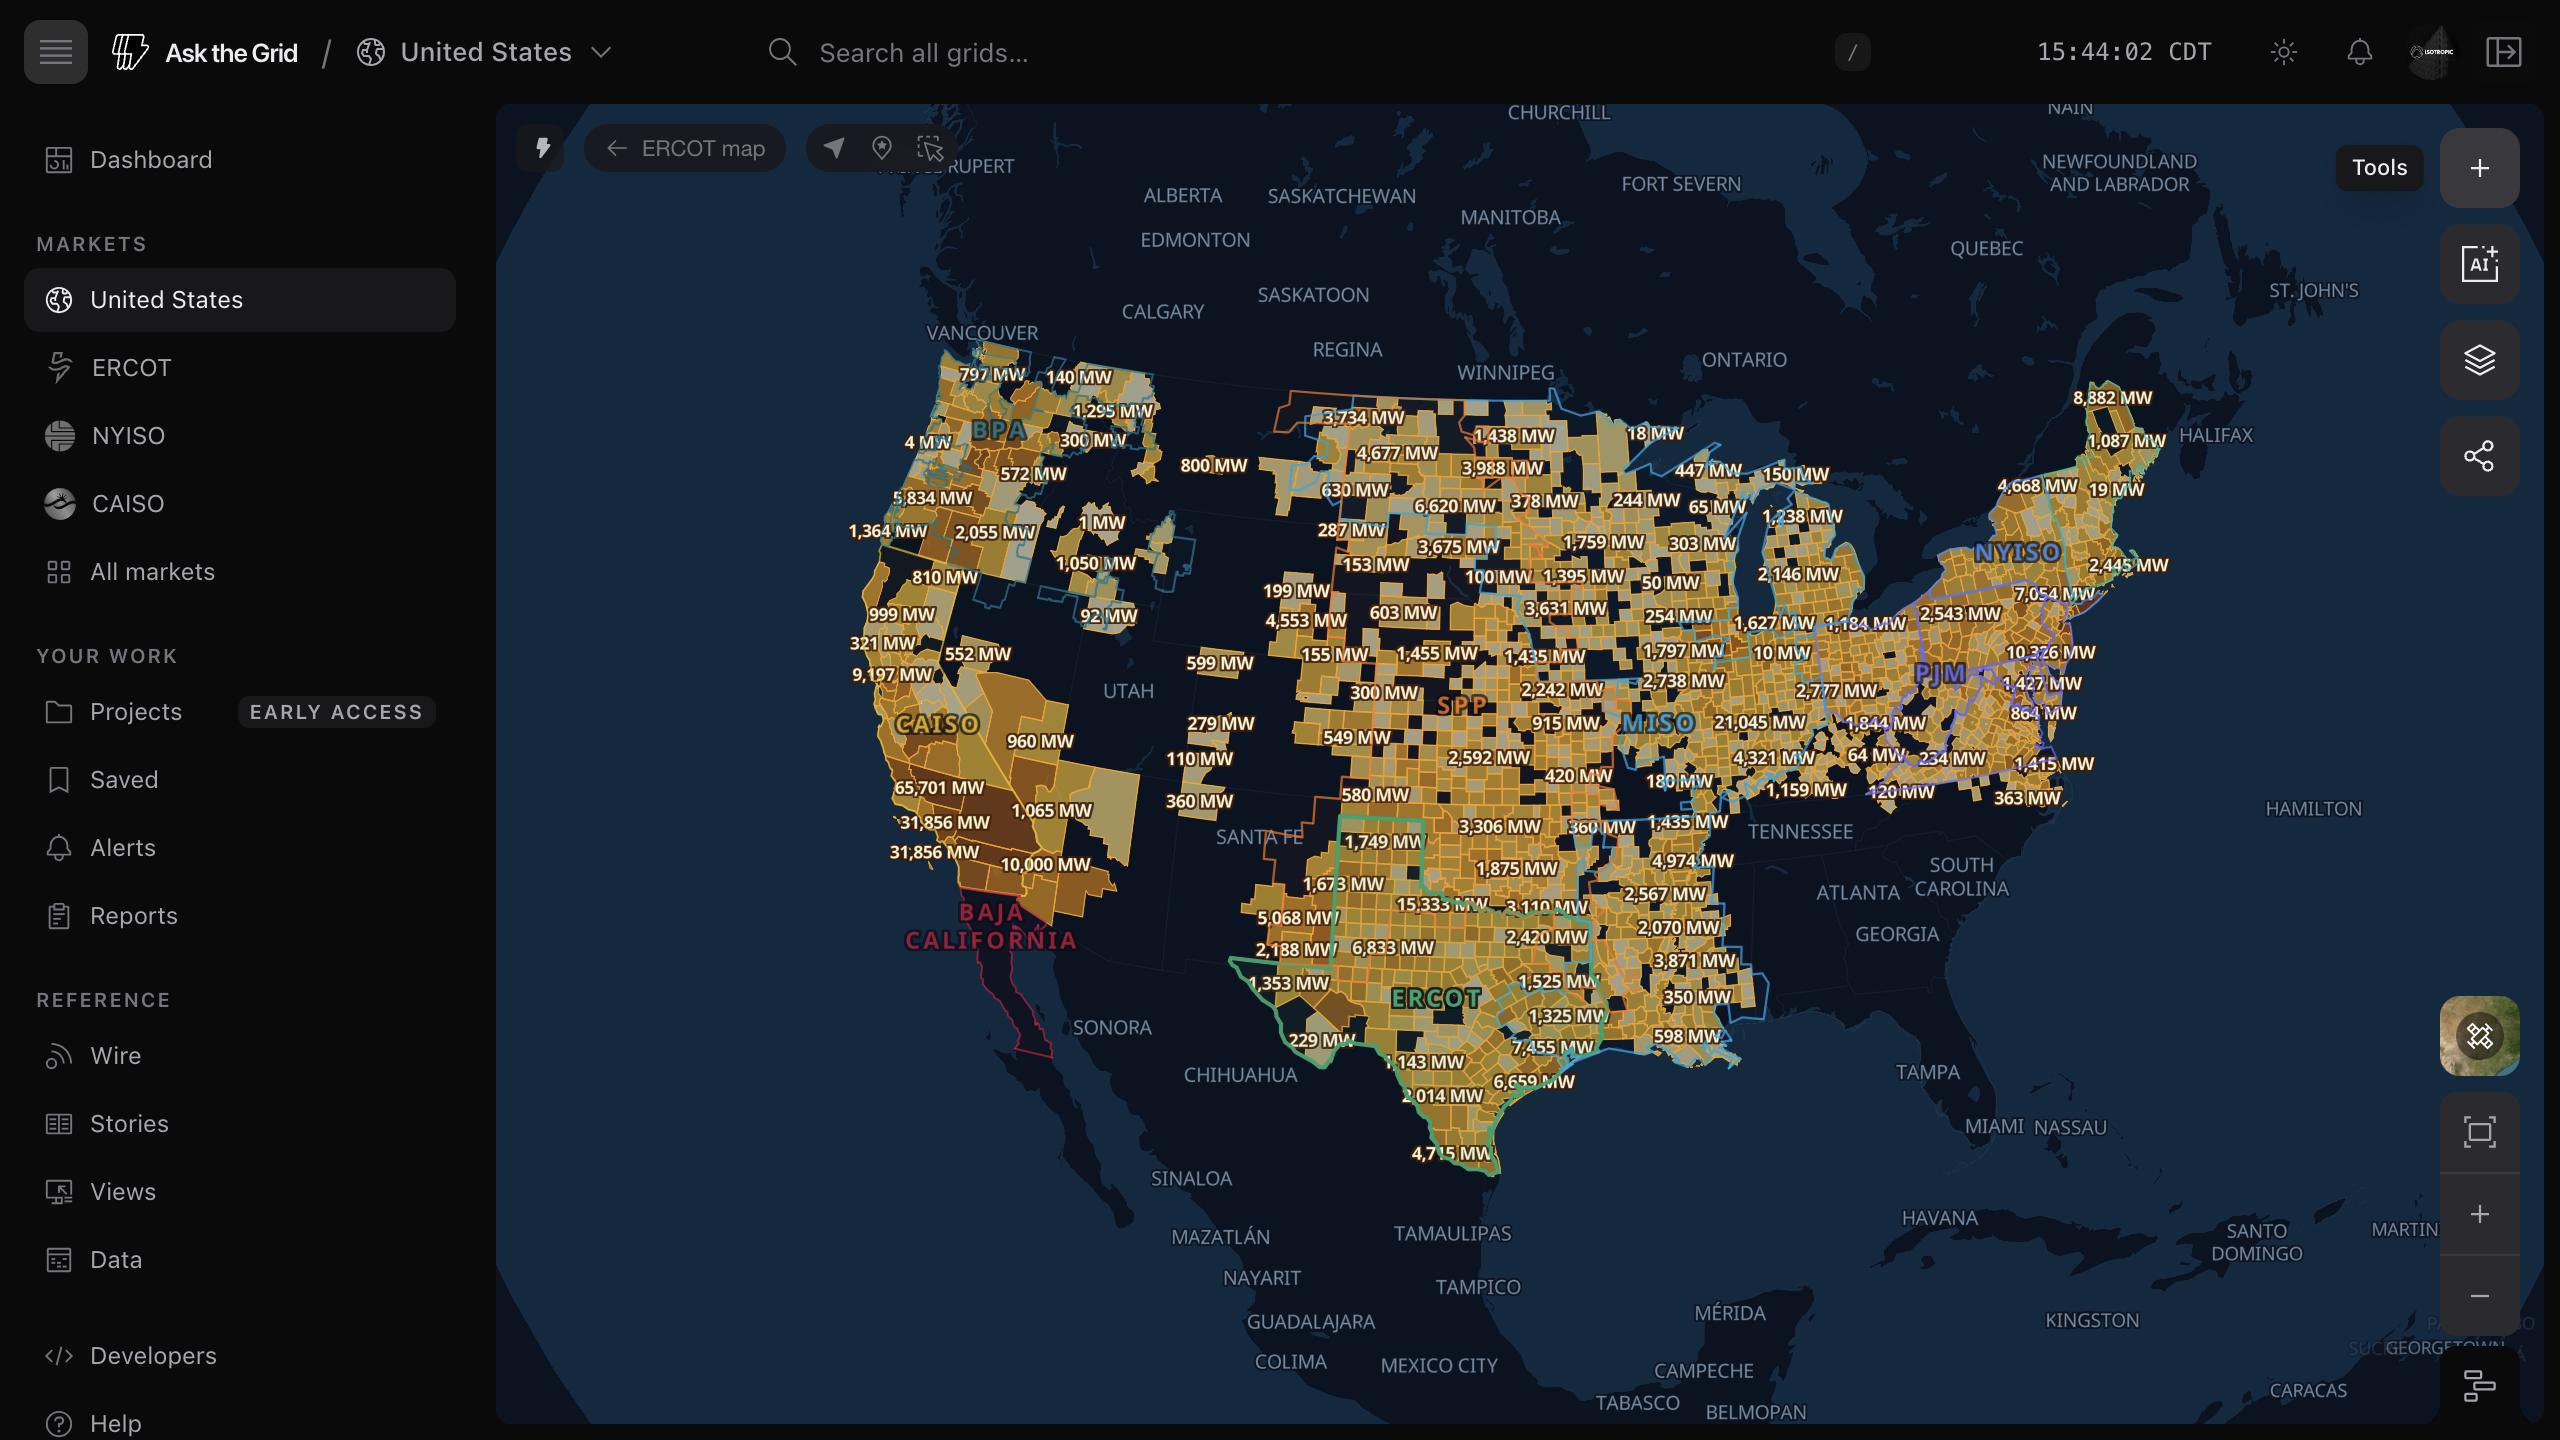Open the Help page
Viewport: 2560px width, 1440px height.
click(240, 1424)
